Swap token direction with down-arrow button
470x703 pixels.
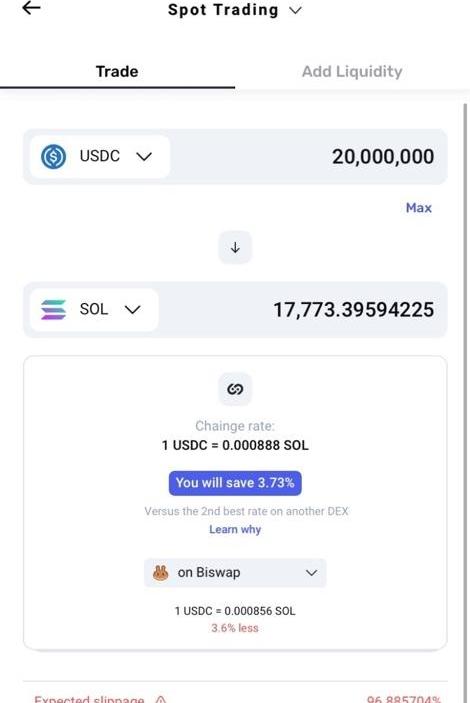point(235,247)
